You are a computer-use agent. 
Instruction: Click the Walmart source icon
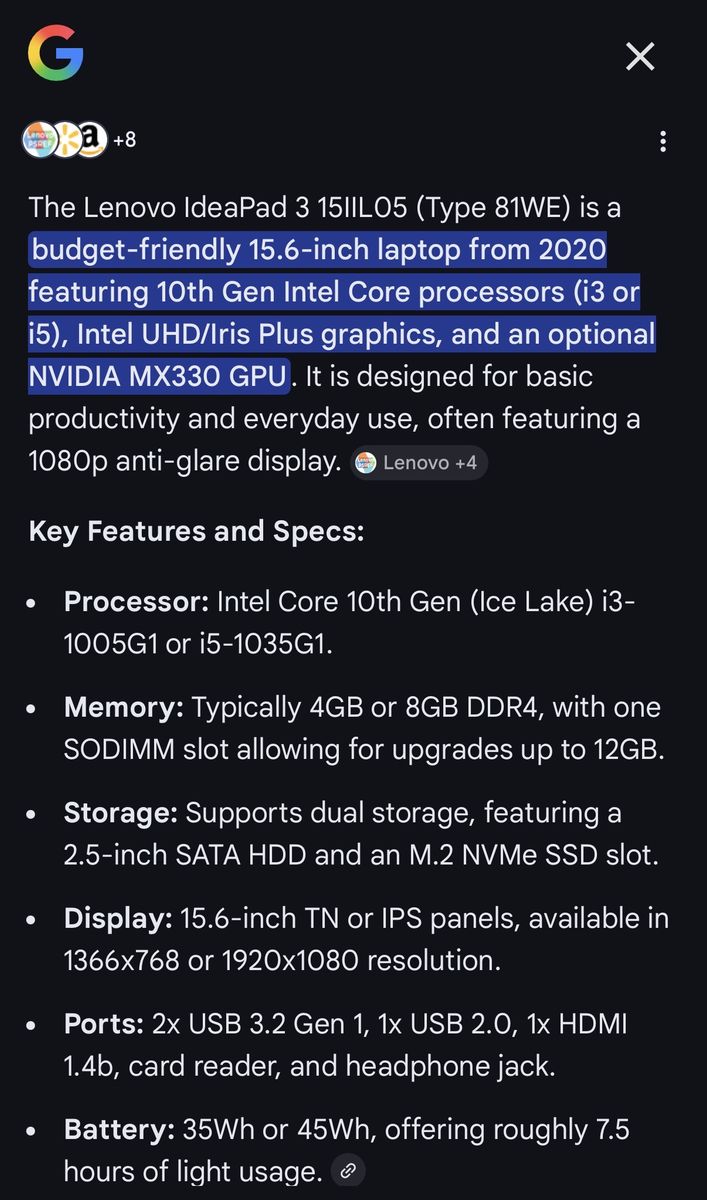(x=66, y=140)
